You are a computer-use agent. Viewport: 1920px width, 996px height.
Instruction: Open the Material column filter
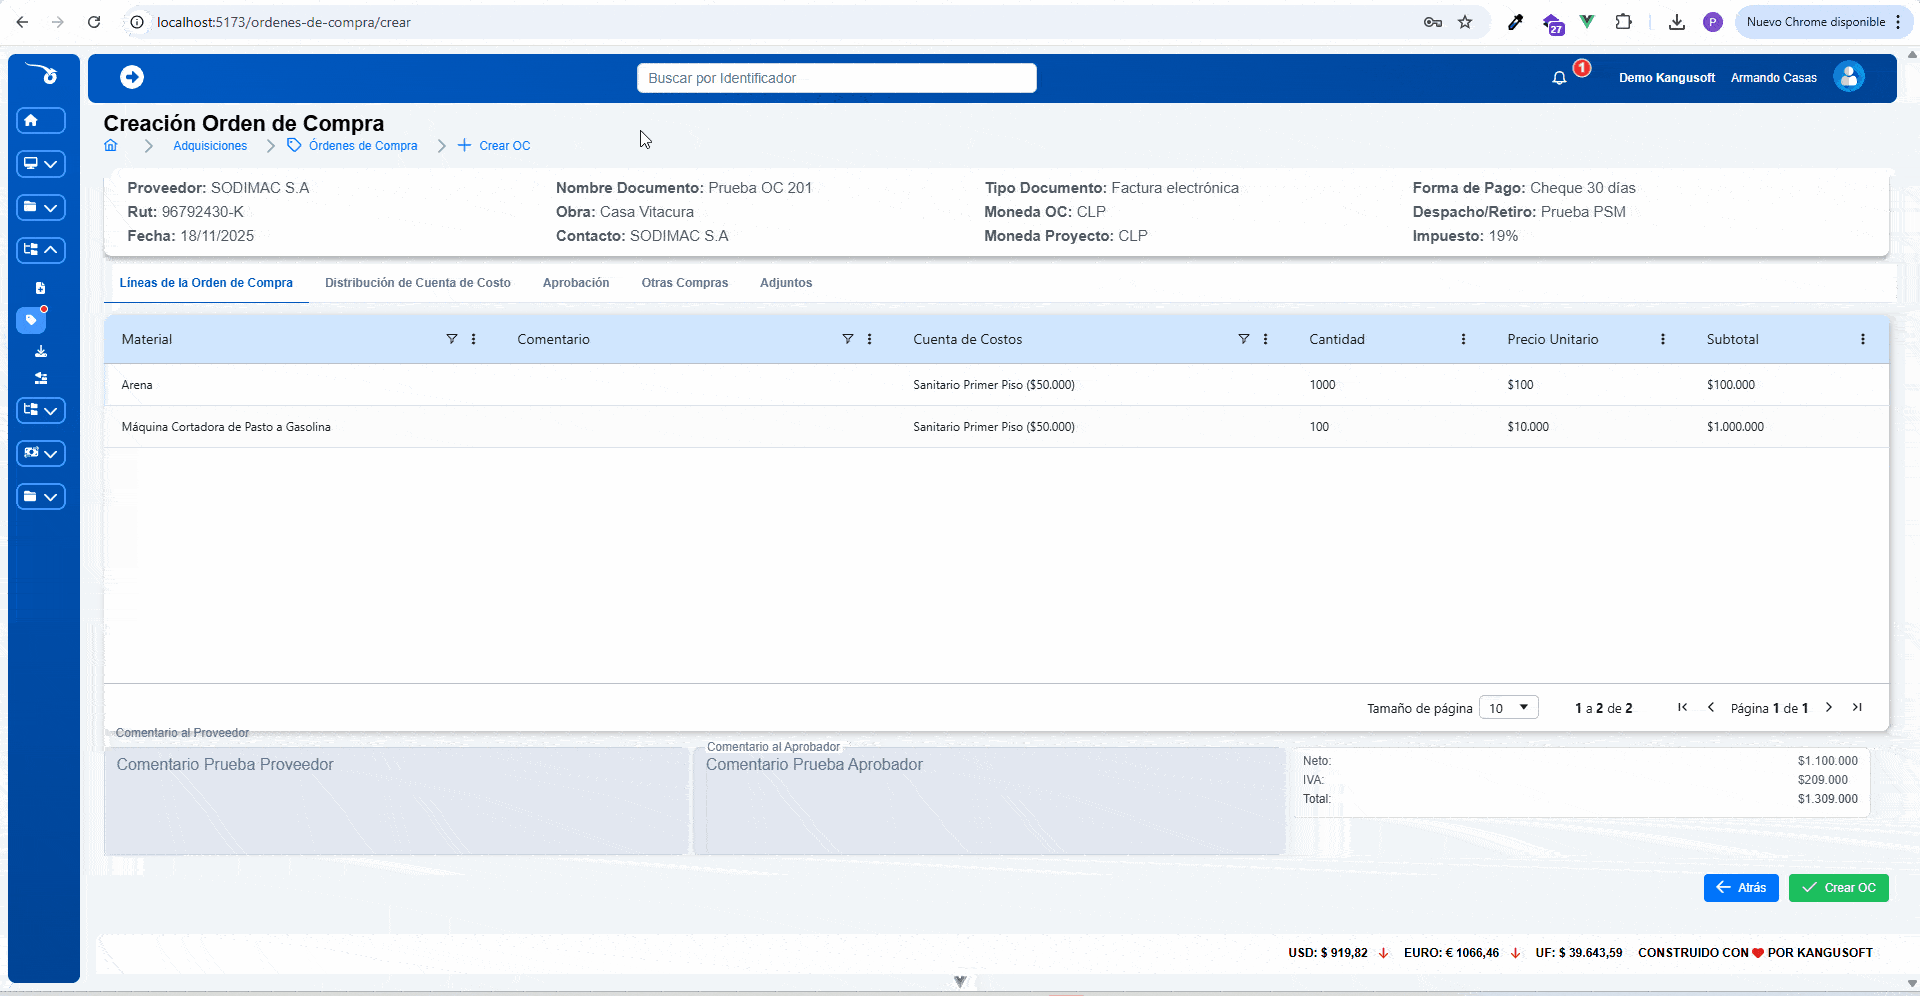click(452, 339)
